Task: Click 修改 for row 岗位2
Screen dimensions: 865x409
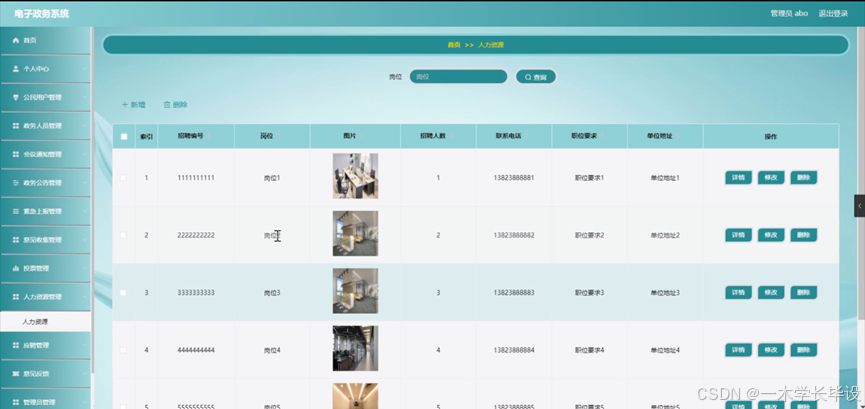Action: click(x=771, y=235)
